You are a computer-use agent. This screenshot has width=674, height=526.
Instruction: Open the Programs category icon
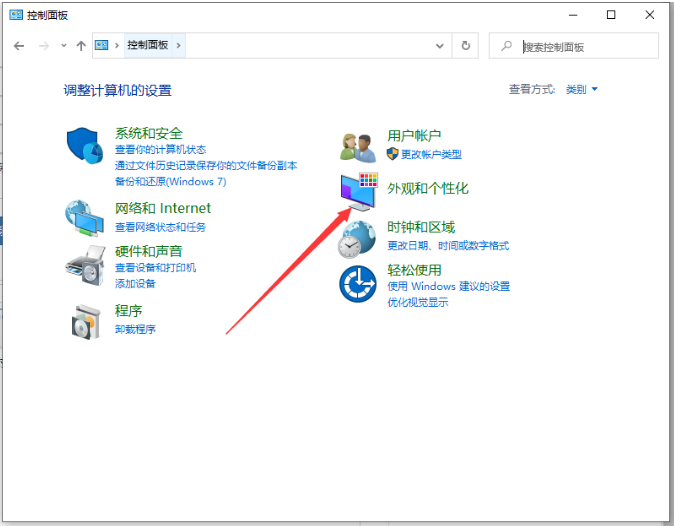pos(85,320)
